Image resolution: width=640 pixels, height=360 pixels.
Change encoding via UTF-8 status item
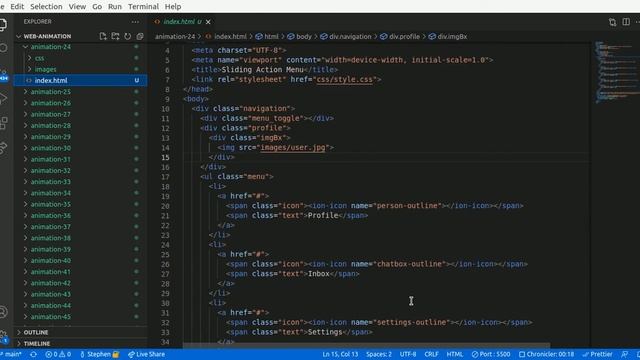coord(408,354)
